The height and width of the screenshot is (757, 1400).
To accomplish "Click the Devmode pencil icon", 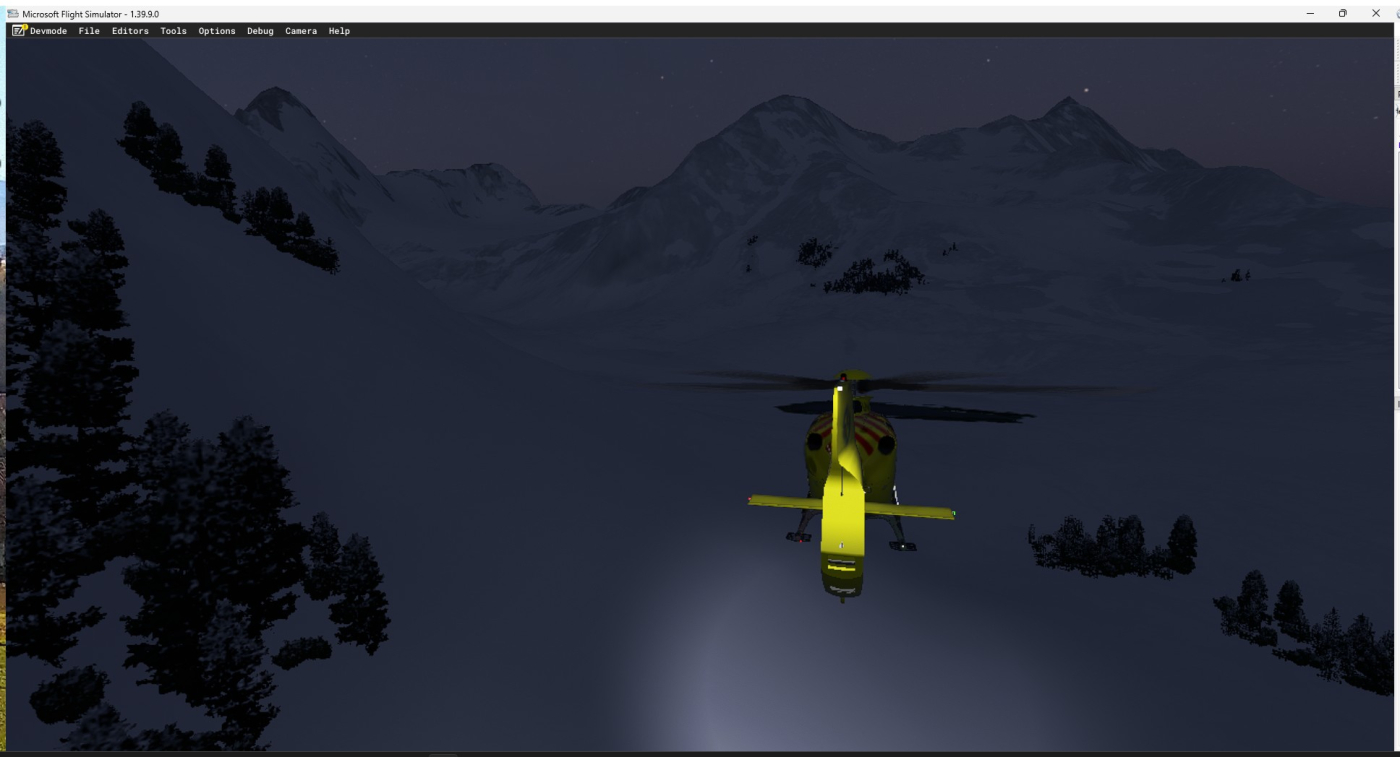I will tap(19, 31).
